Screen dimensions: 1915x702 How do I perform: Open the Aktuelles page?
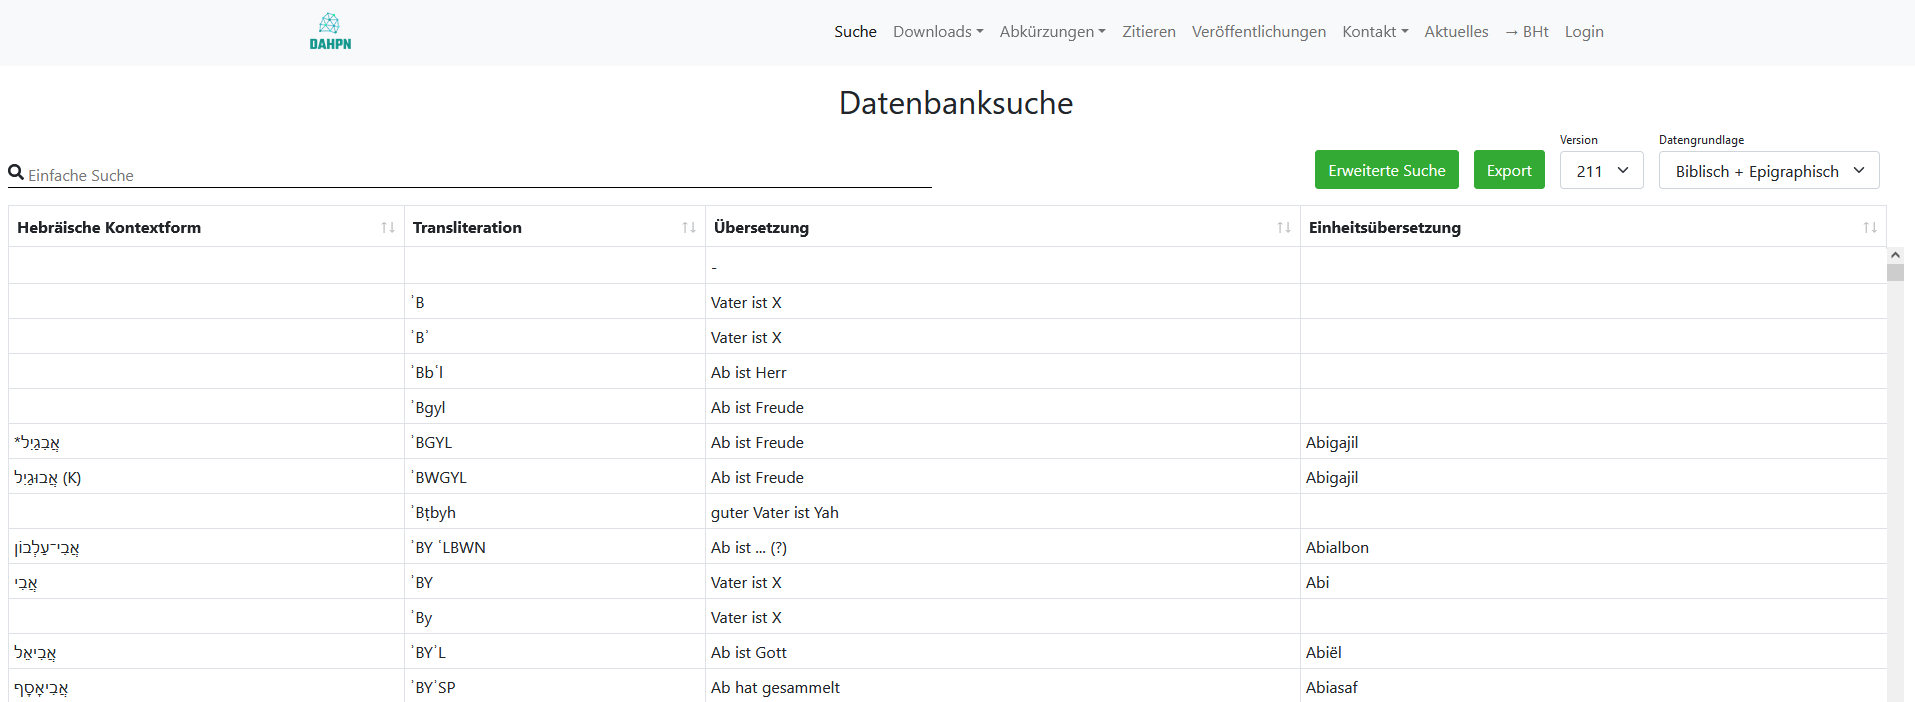pyautogui.click(x=1456, y=32)
